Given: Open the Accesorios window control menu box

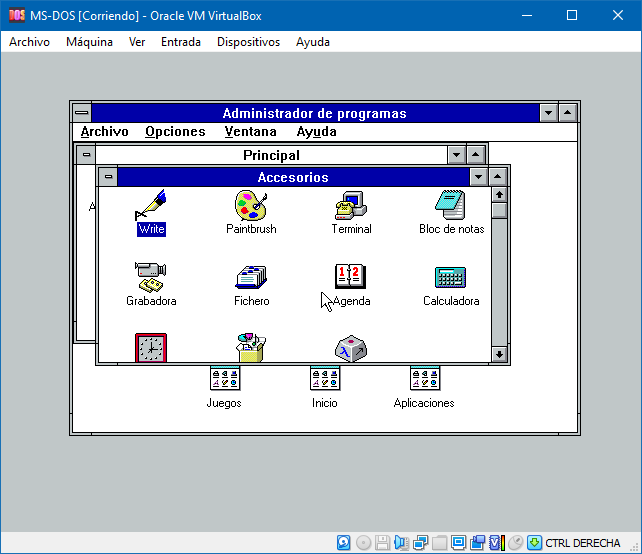Looking at the screenshot, I should (x=108, y=177).
